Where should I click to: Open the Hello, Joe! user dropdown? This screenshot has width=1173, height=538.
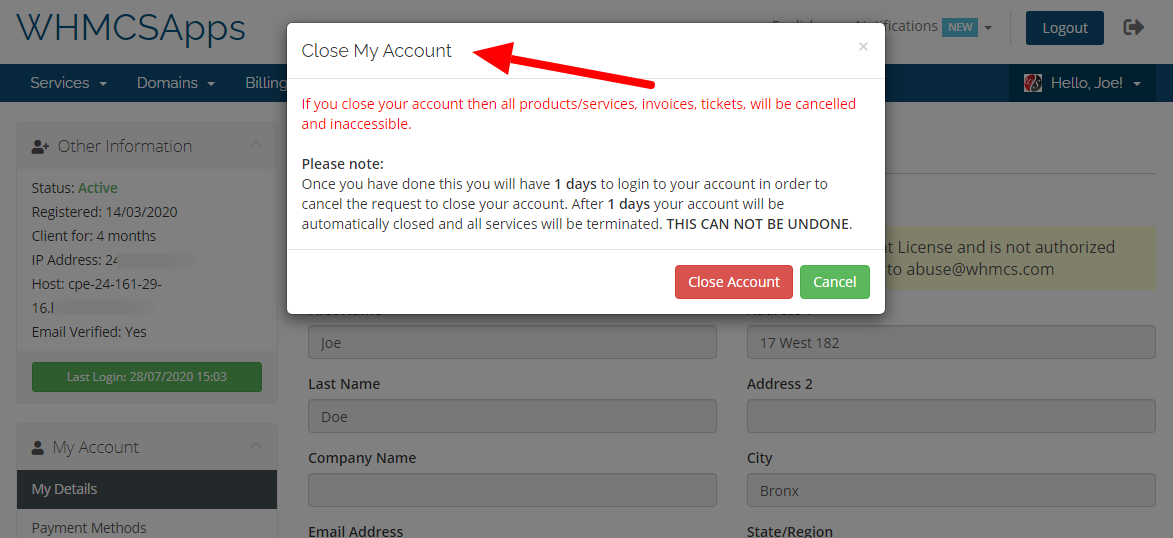click(x=1083, y=83)
